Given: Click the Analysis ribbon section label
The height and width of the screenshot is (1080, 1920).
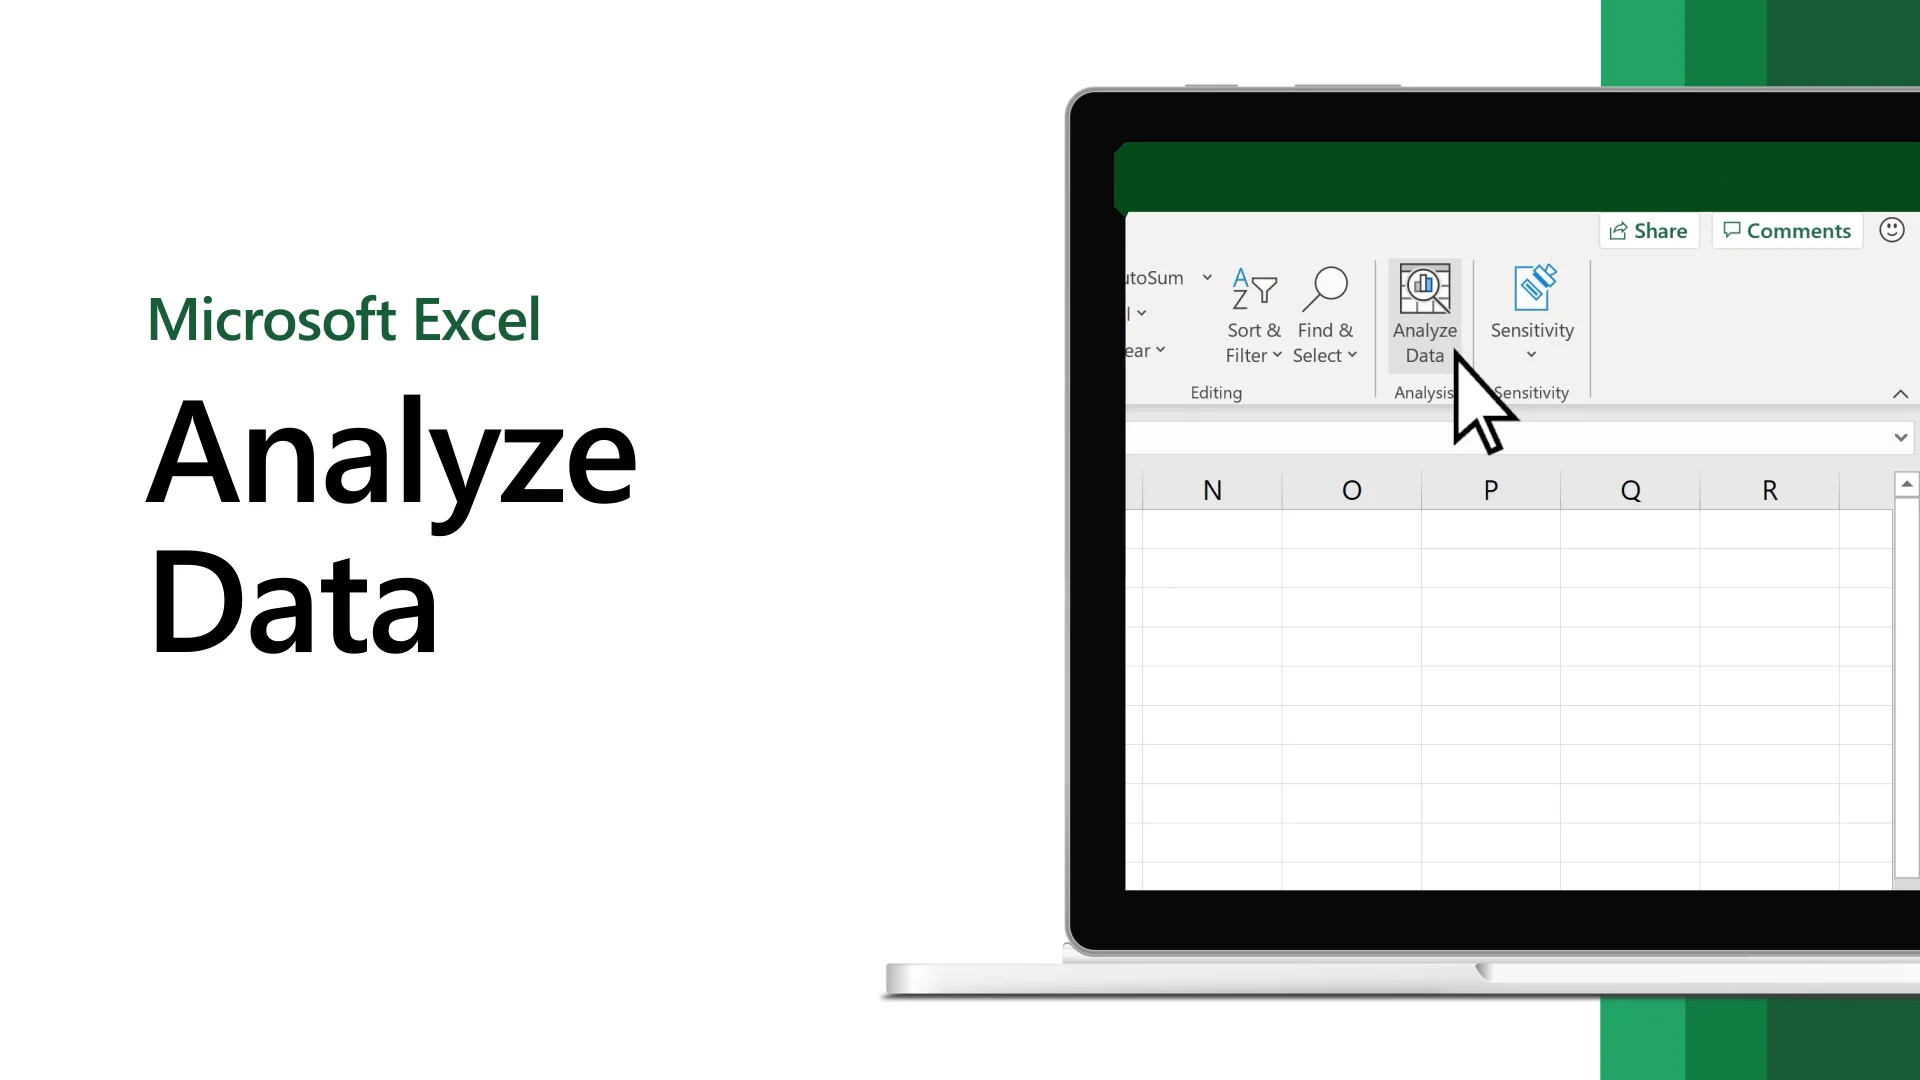Looking at the screenshot, I should tap(1424, 392).
